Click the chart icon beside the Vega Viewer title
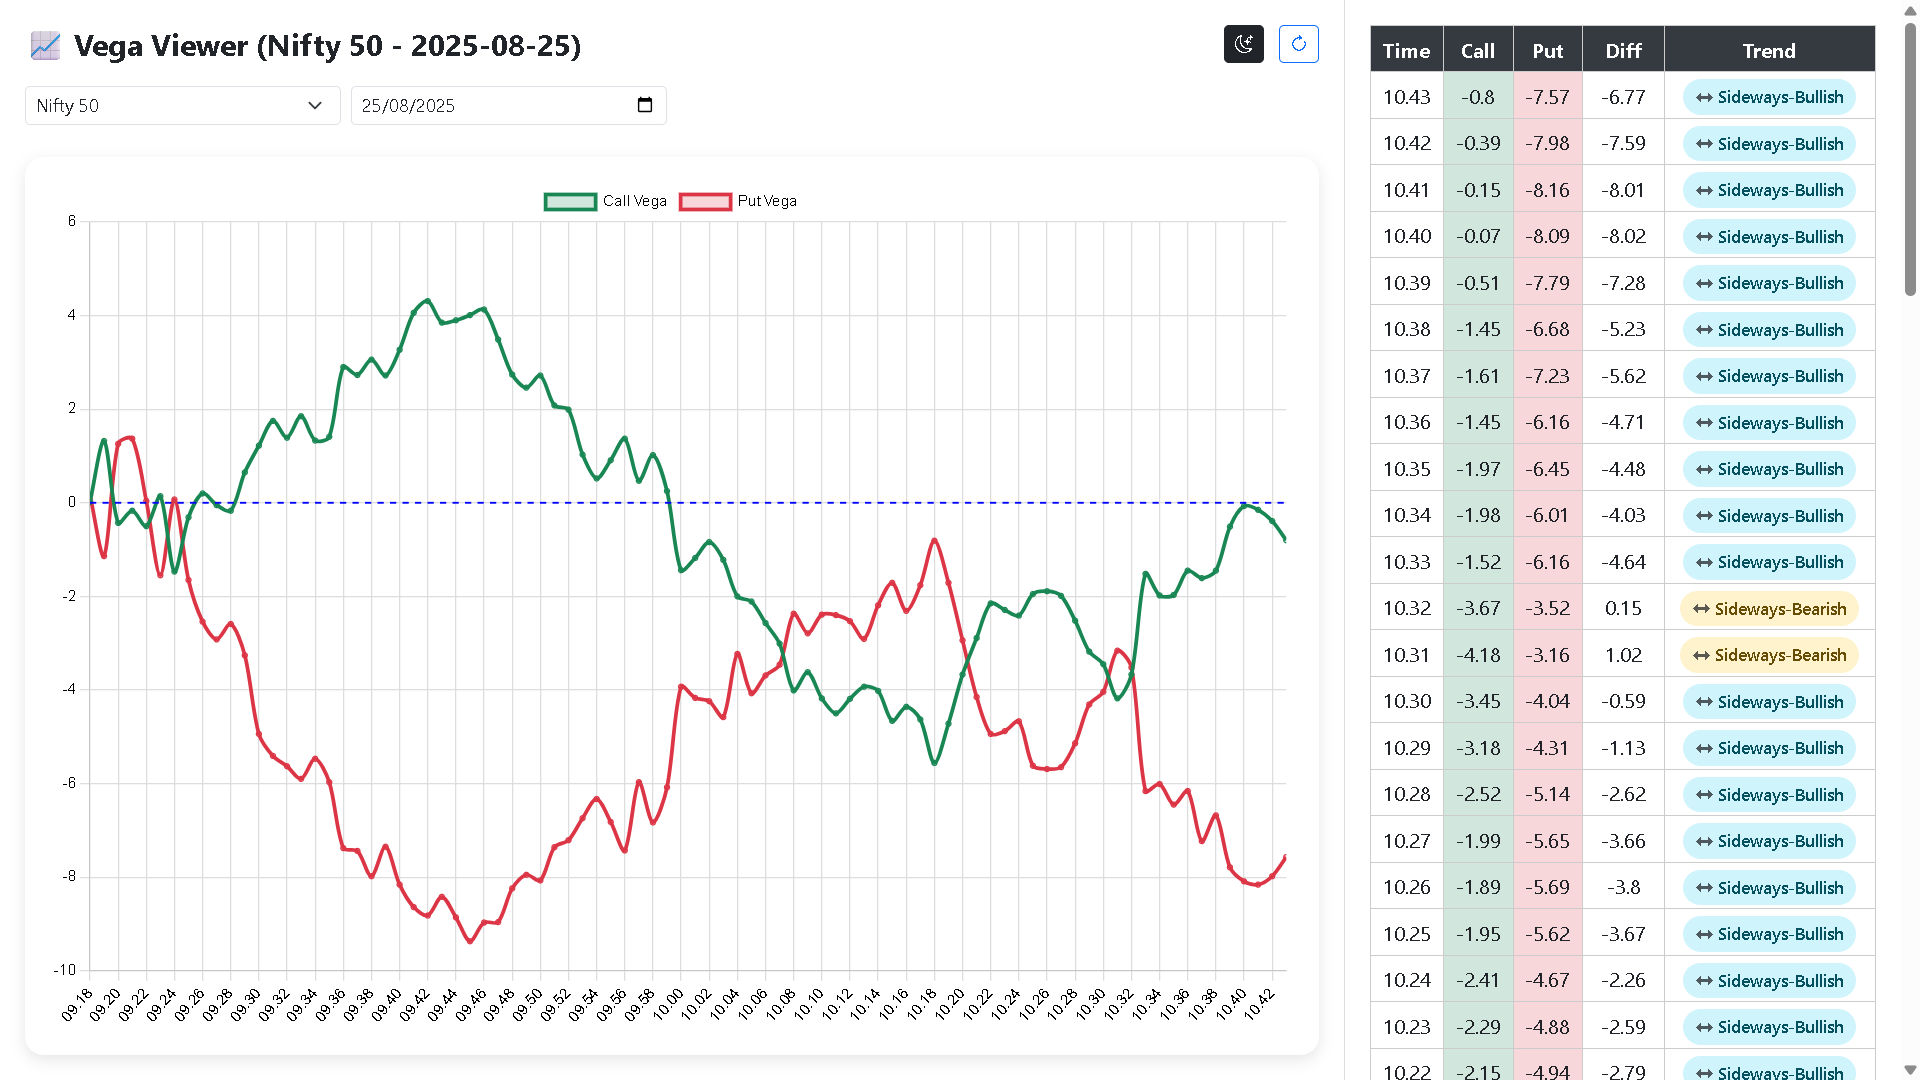Screen dimensions: 1920x1080 coord(44,45)
